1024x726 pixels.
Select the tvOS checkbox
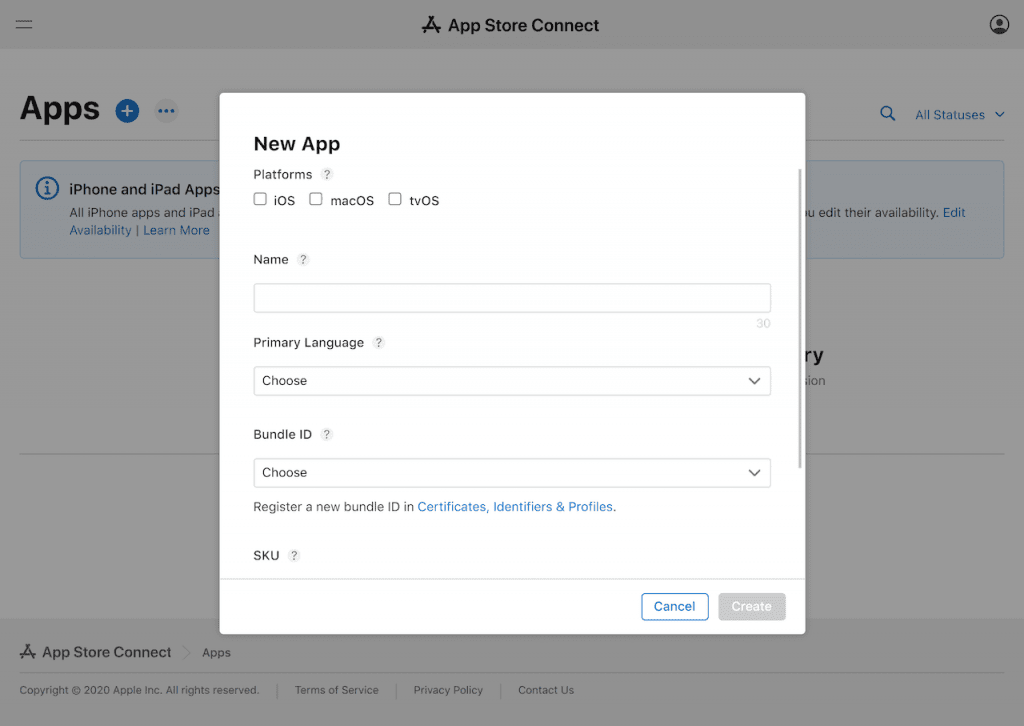point(394,199)
